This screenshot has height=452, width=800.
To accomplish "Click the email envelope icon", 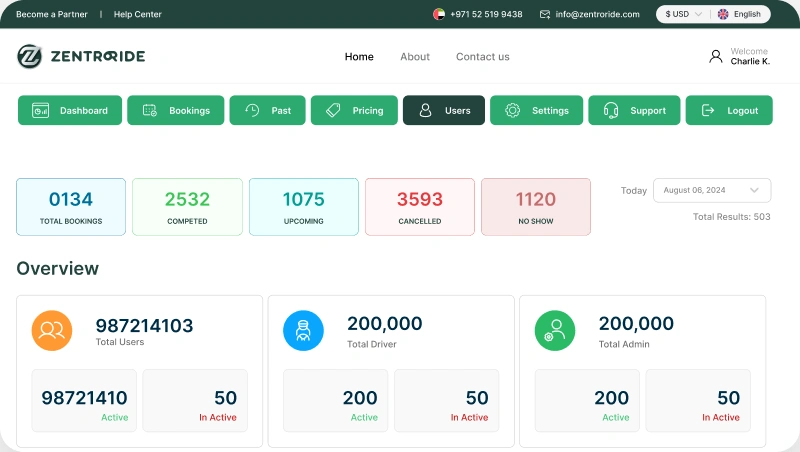I will pyautogui.click(x=545, y=14).
